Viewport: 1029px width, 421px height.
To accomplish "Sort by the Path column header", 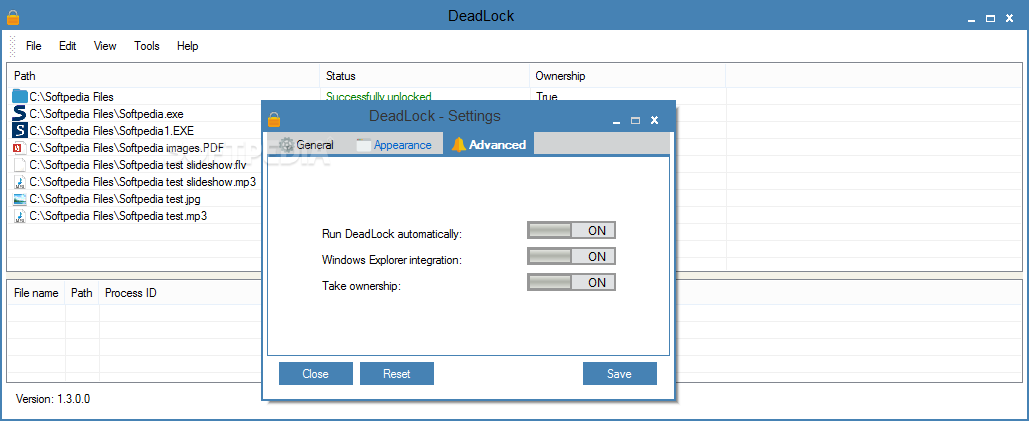I will pos(163,76).
